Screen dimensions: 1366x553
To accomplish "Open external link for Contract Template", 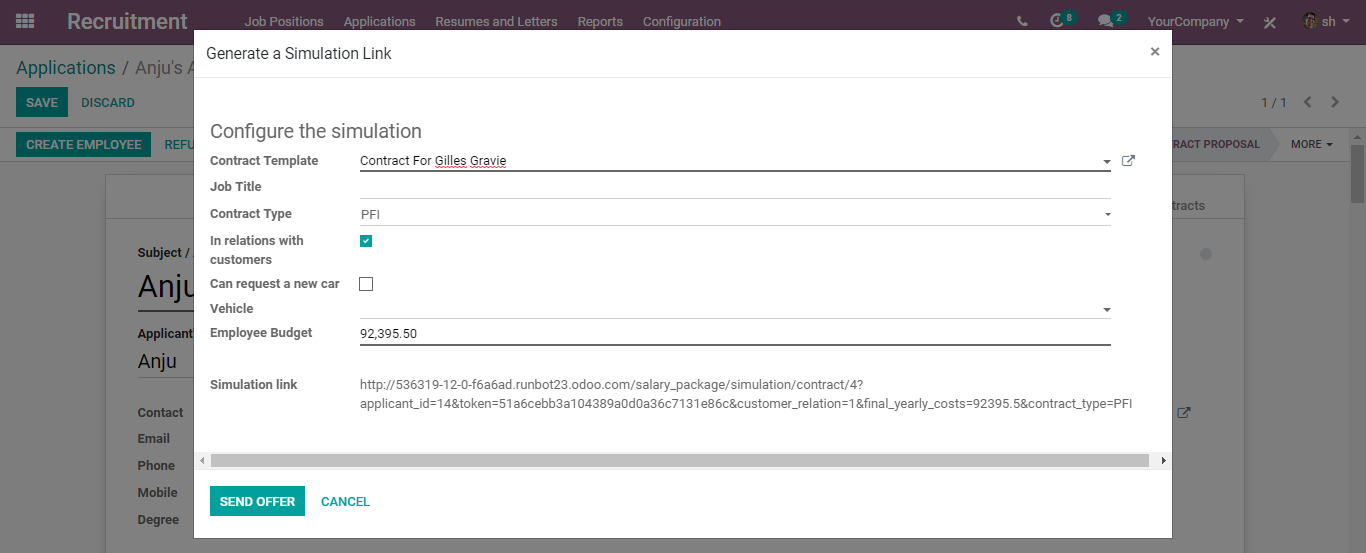I will click(1128, 161).
